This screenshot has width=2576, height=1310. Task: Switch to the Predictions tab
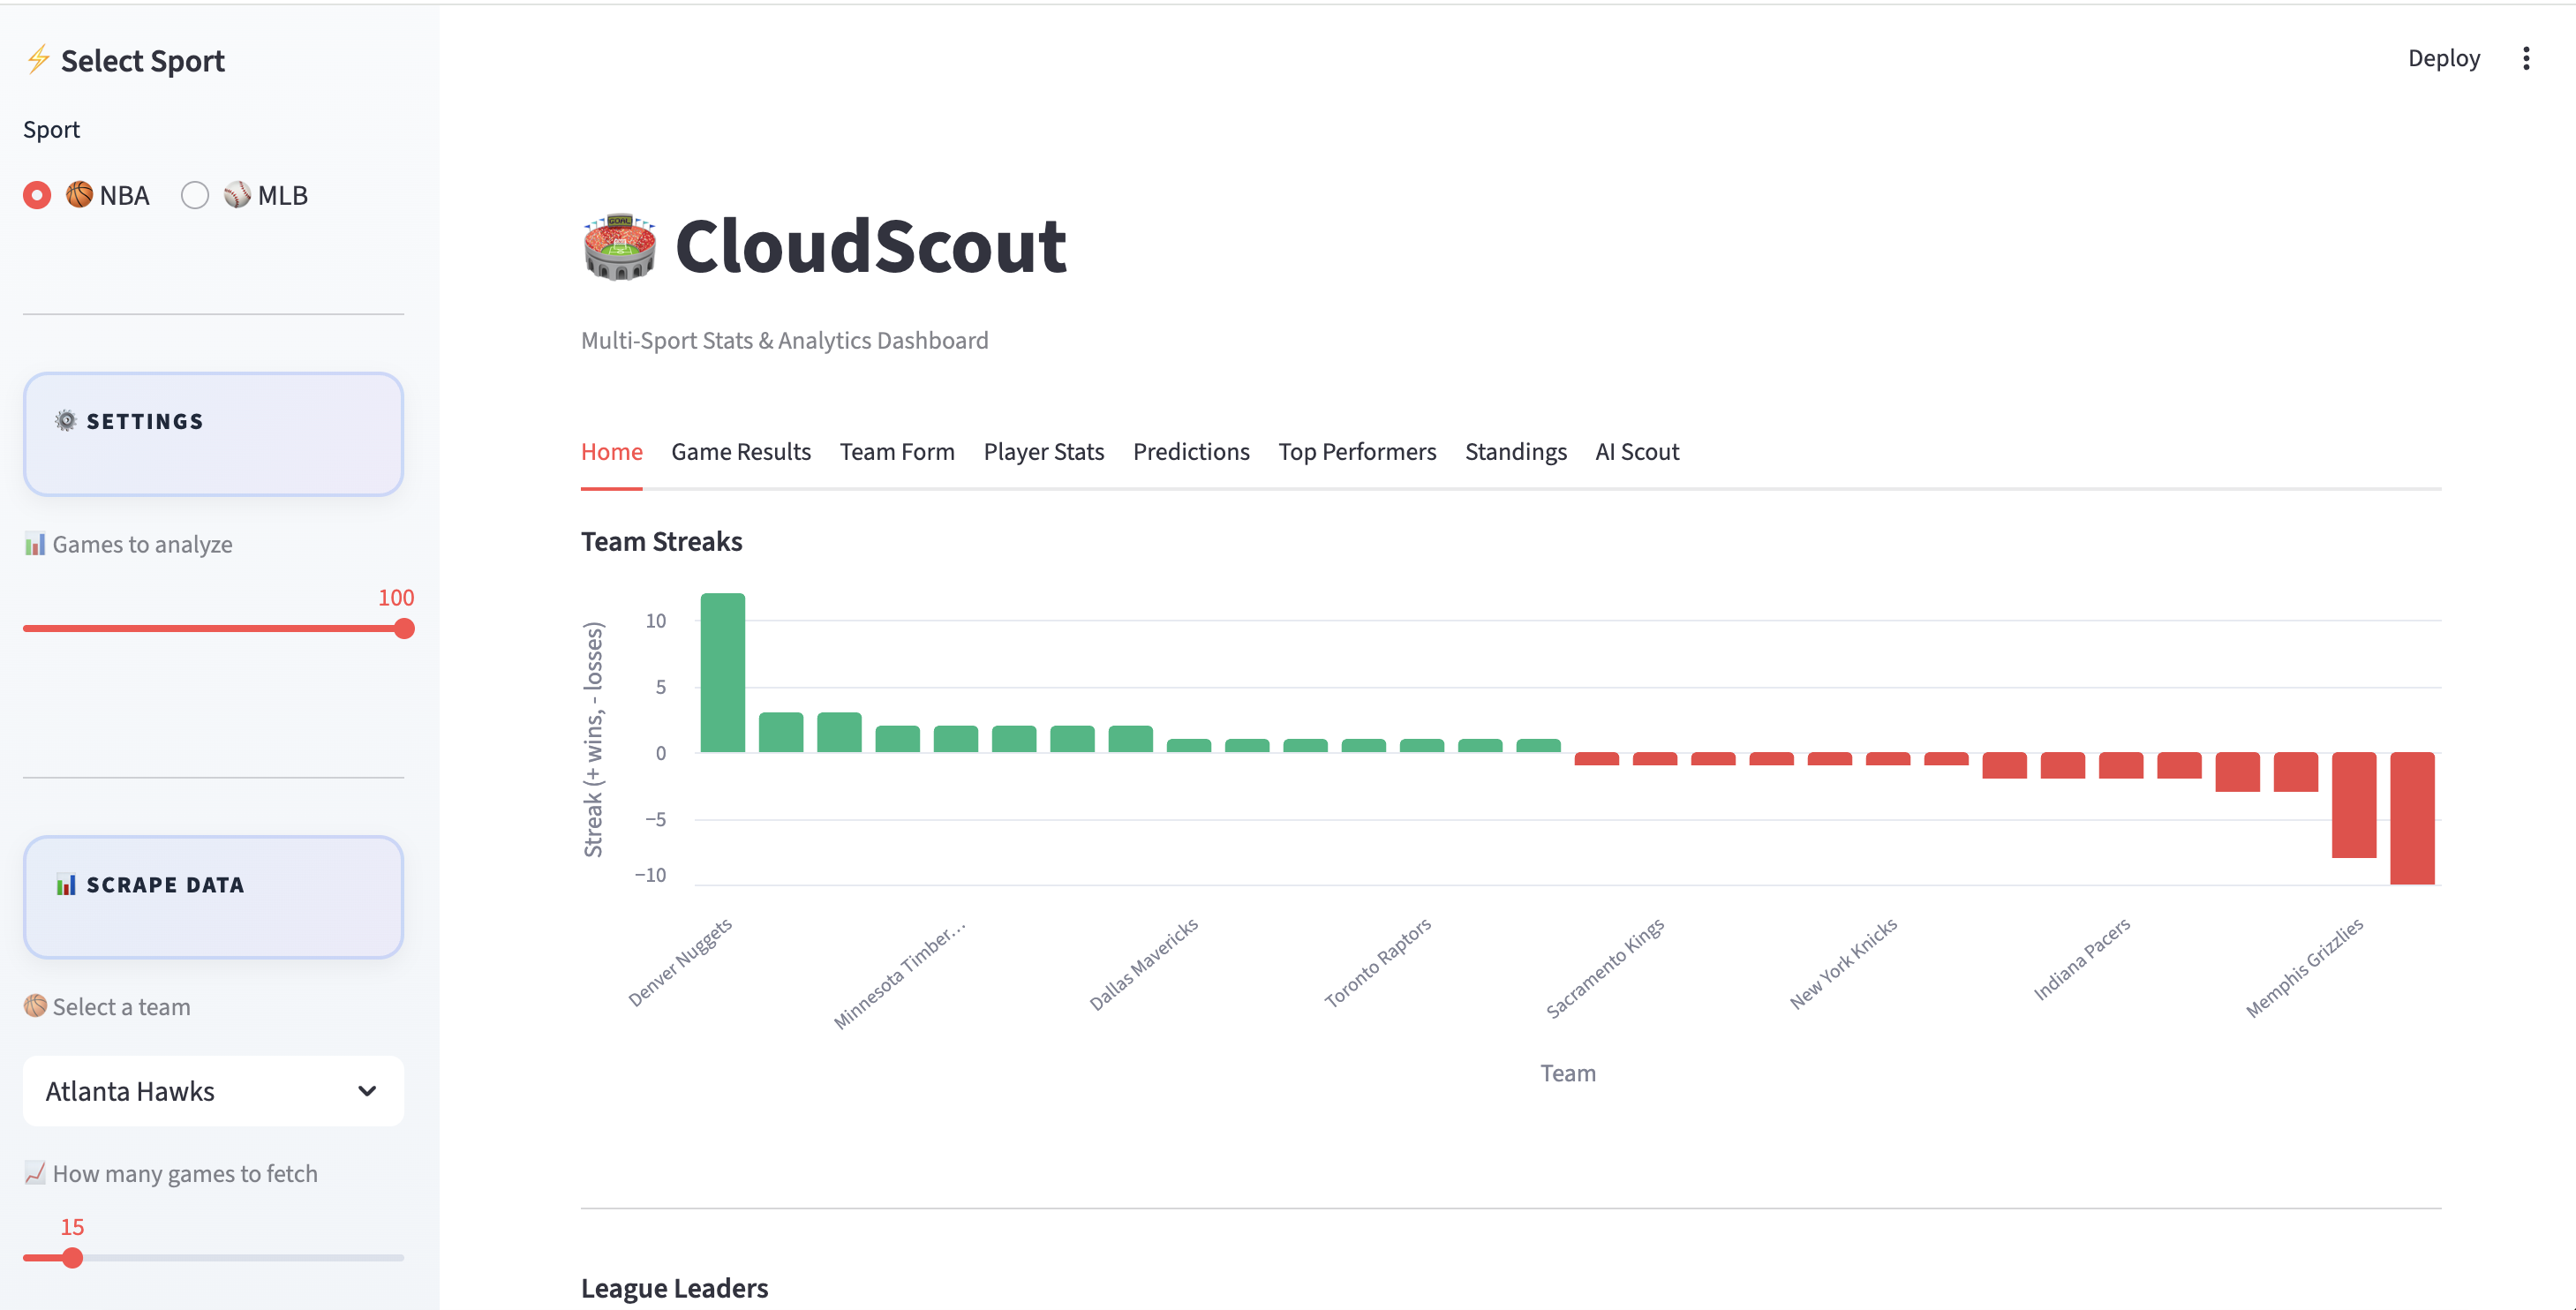pos(1191,452)
